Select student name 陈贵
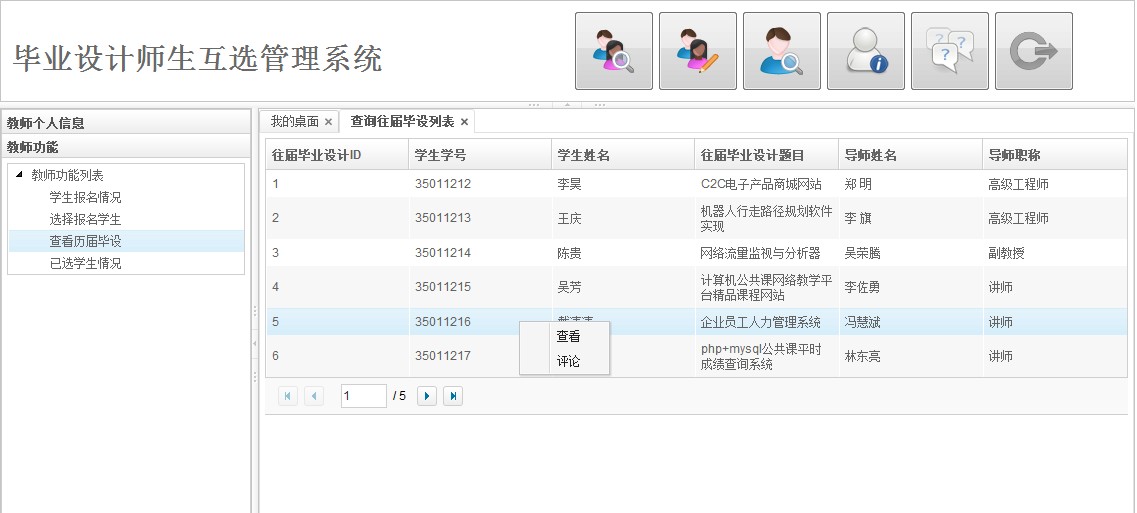Viewport: 1137px width, 513px height. 569,253
